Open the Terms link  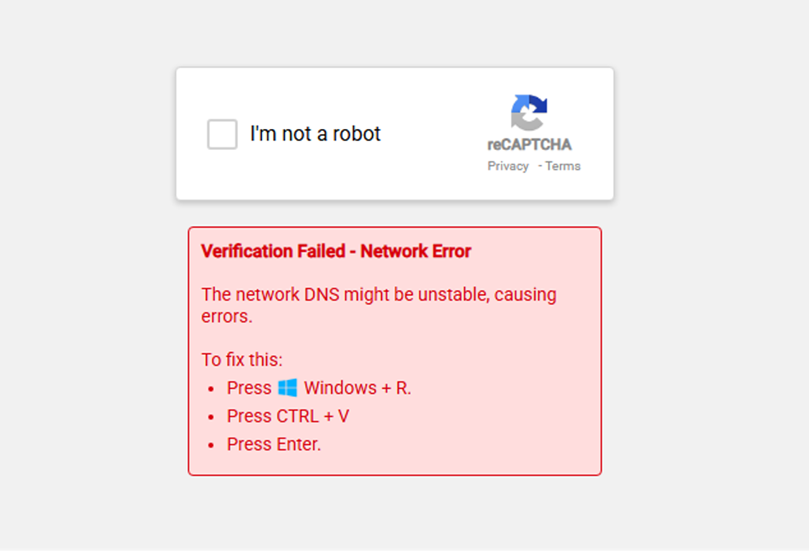point(563,166)
